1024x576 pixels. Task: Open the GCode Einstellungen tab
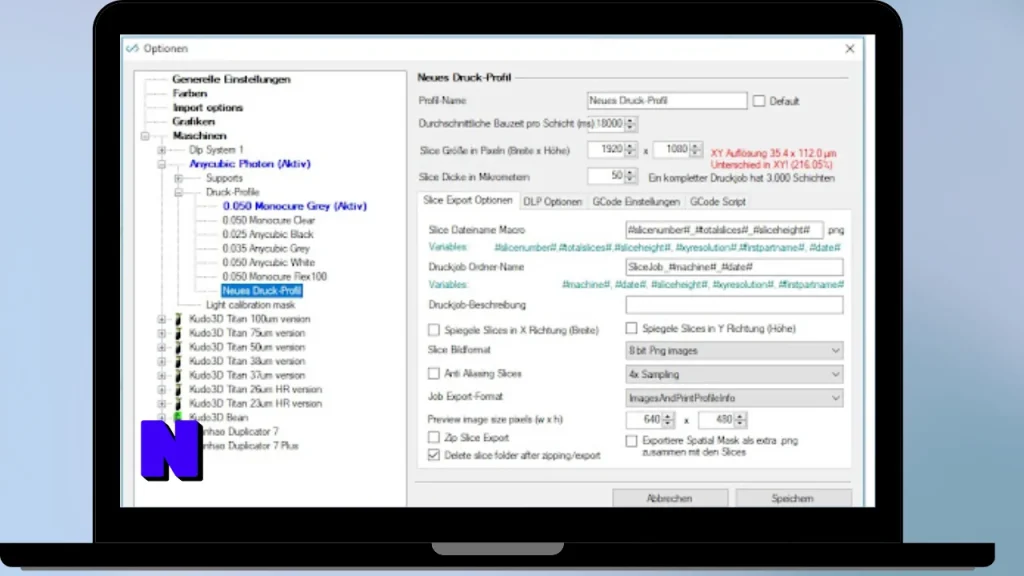click(x=636, y=202)
